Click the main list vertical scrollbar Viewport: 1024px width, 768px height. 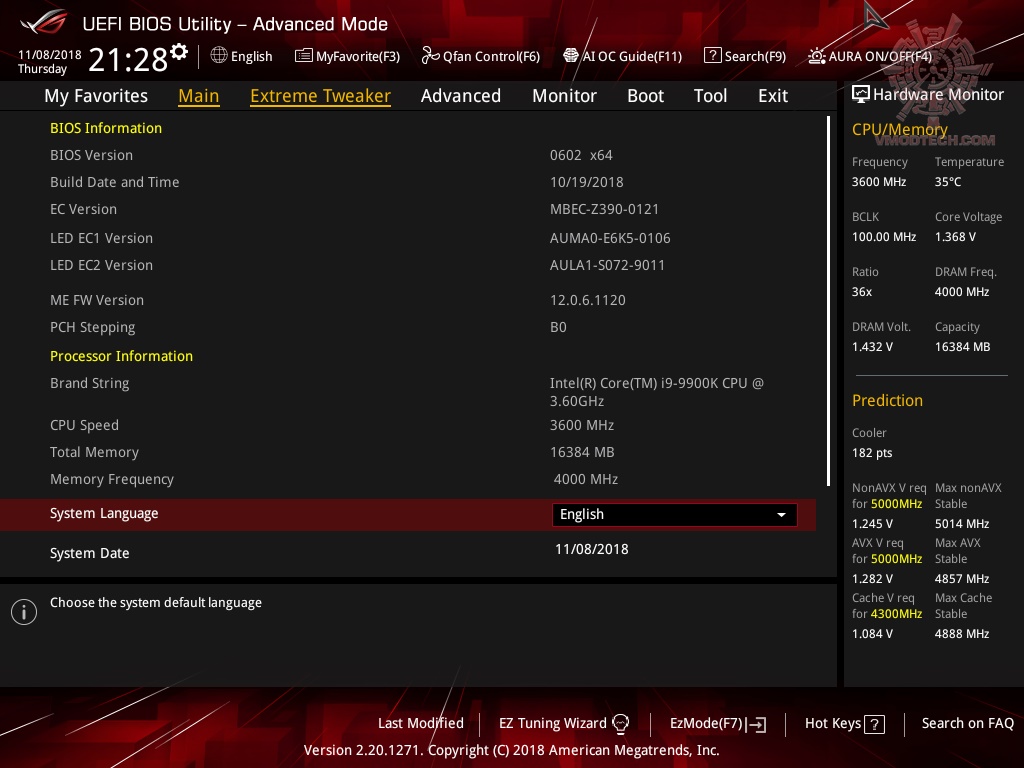pyautogui.click(x=828, y=300)
